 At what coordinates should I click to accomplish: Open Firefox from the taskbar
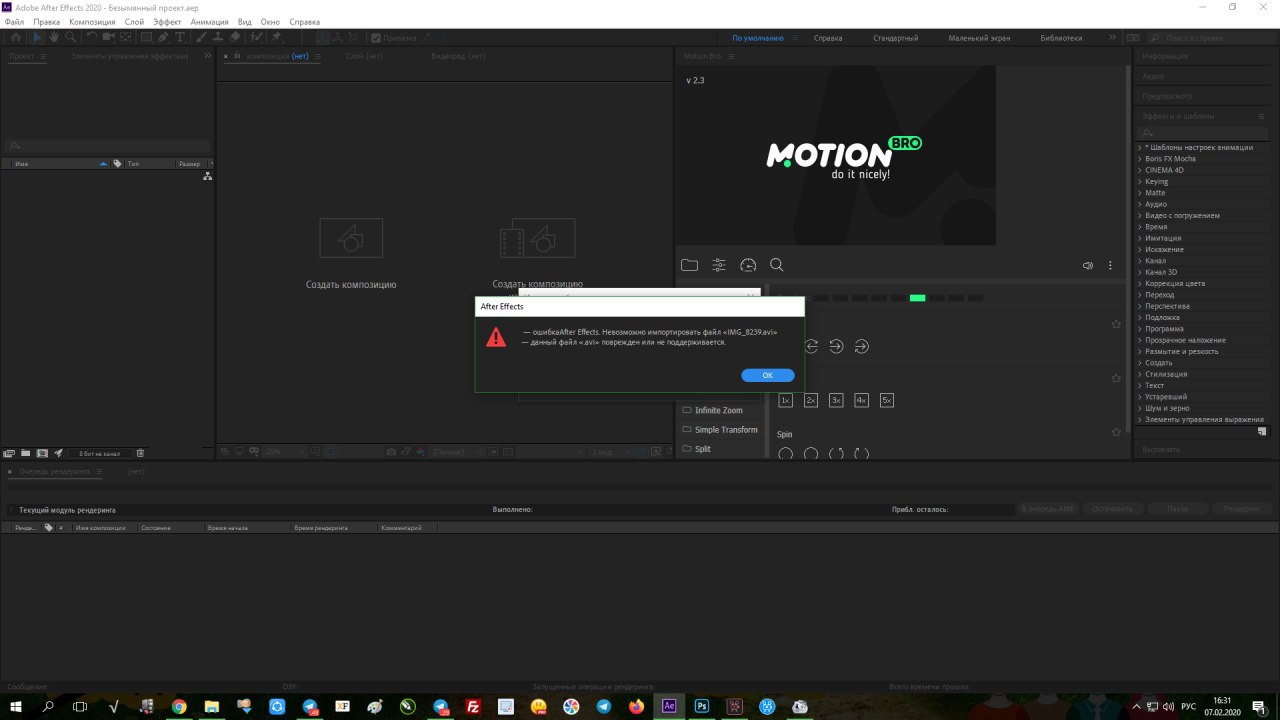(x=636, y=706)
